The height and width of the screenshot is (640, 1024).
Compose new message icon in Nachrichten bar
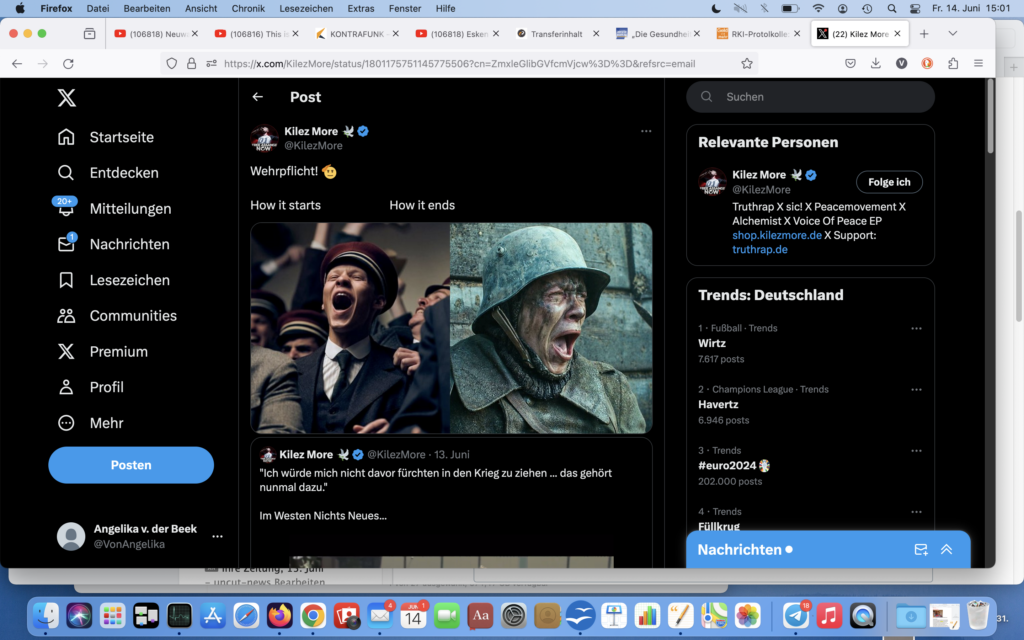point(921,549)
